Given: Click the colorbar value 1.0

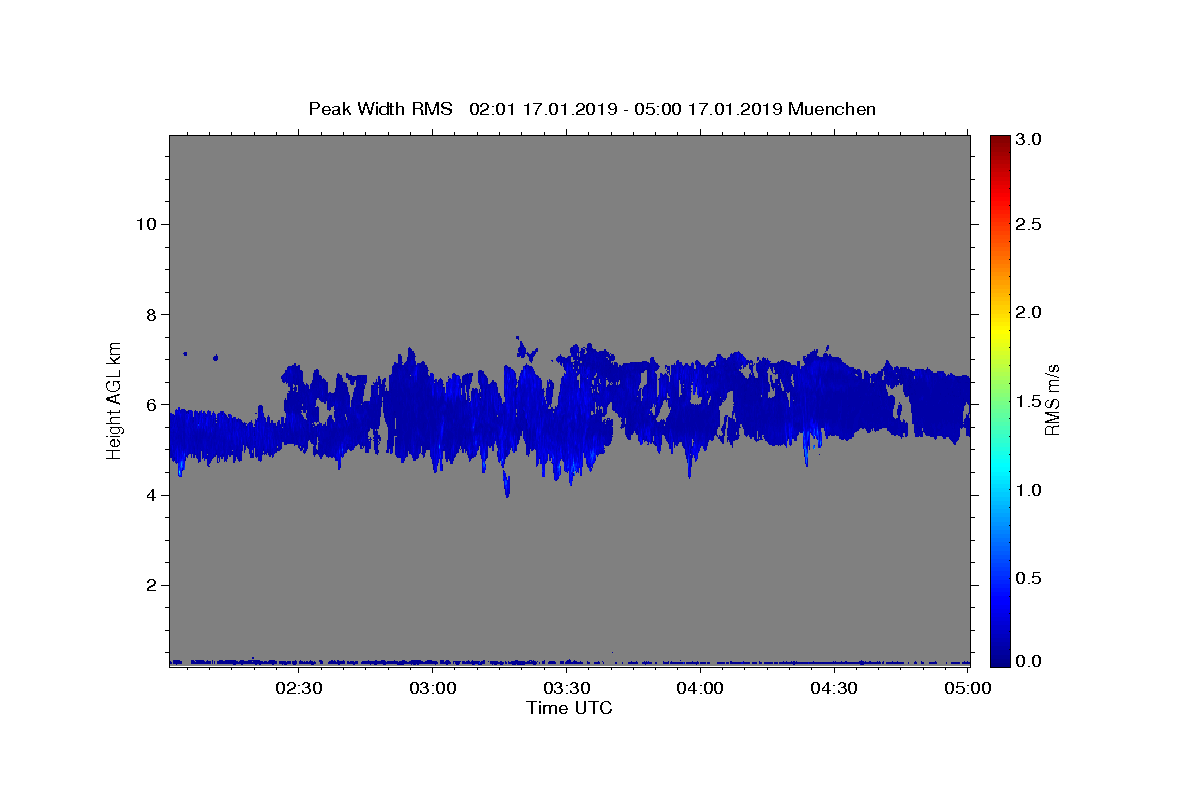Looking at the screenshot, I should coord(1030,490).
